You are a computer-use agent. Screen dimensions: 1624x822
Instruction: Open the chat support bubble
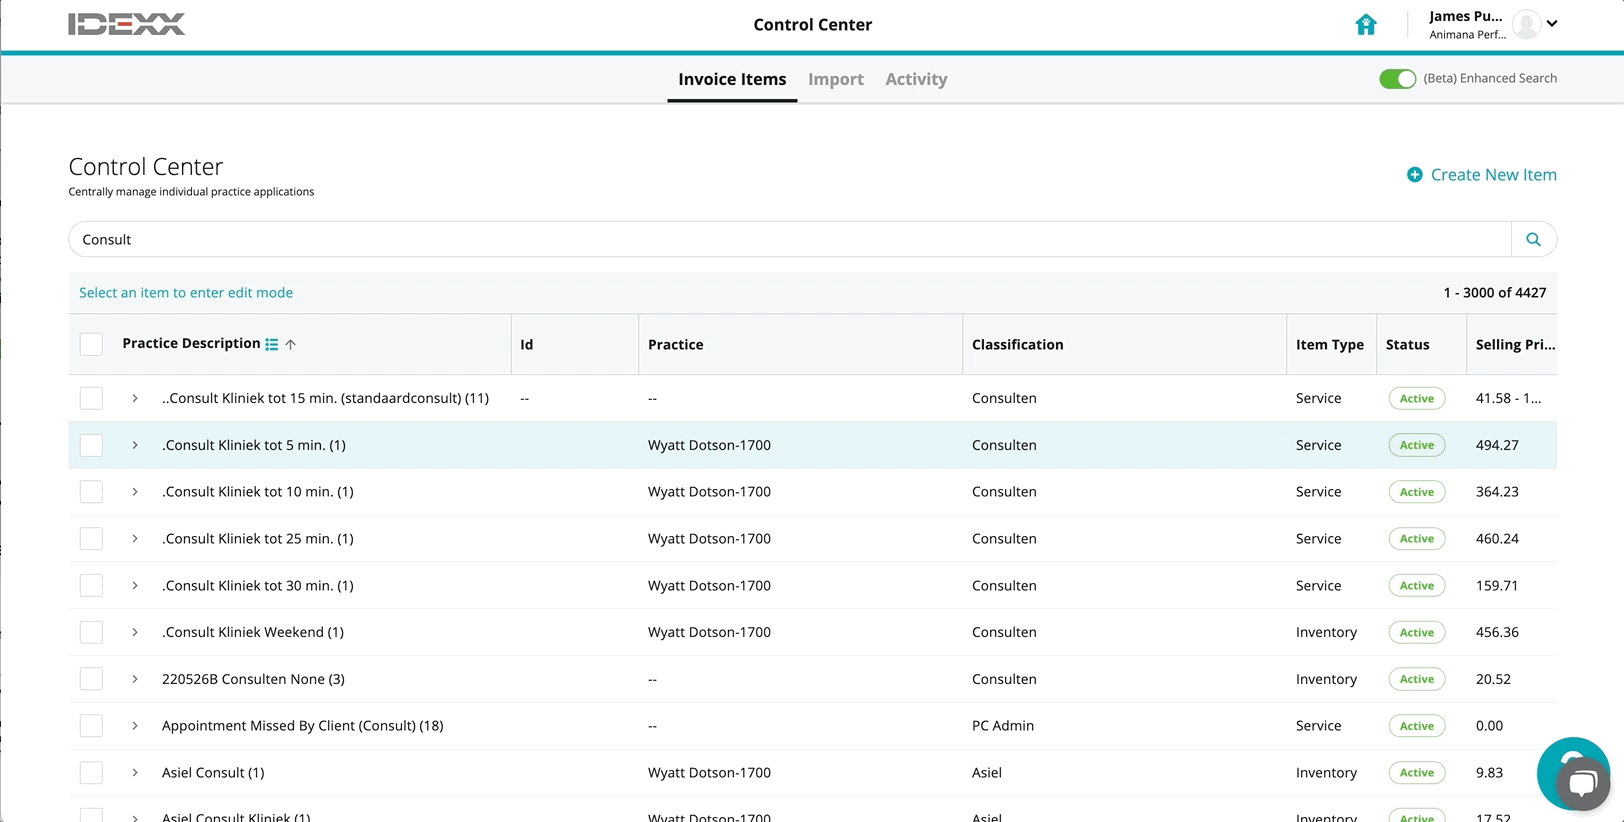[x=1580, y=780]
